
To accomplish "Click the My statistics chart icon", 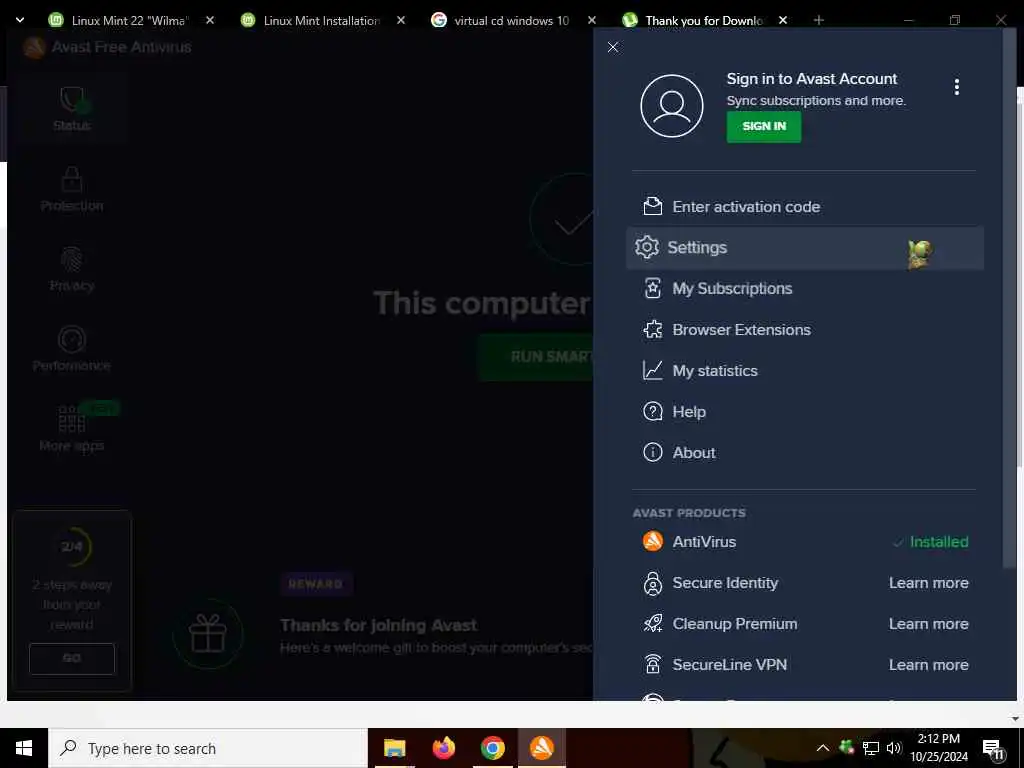I will [652, 370].
